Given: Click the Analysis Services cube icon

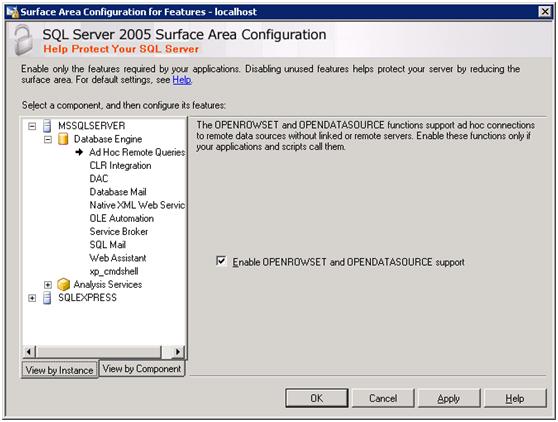Looking at the screenshot, I should [x=63, y=285].
